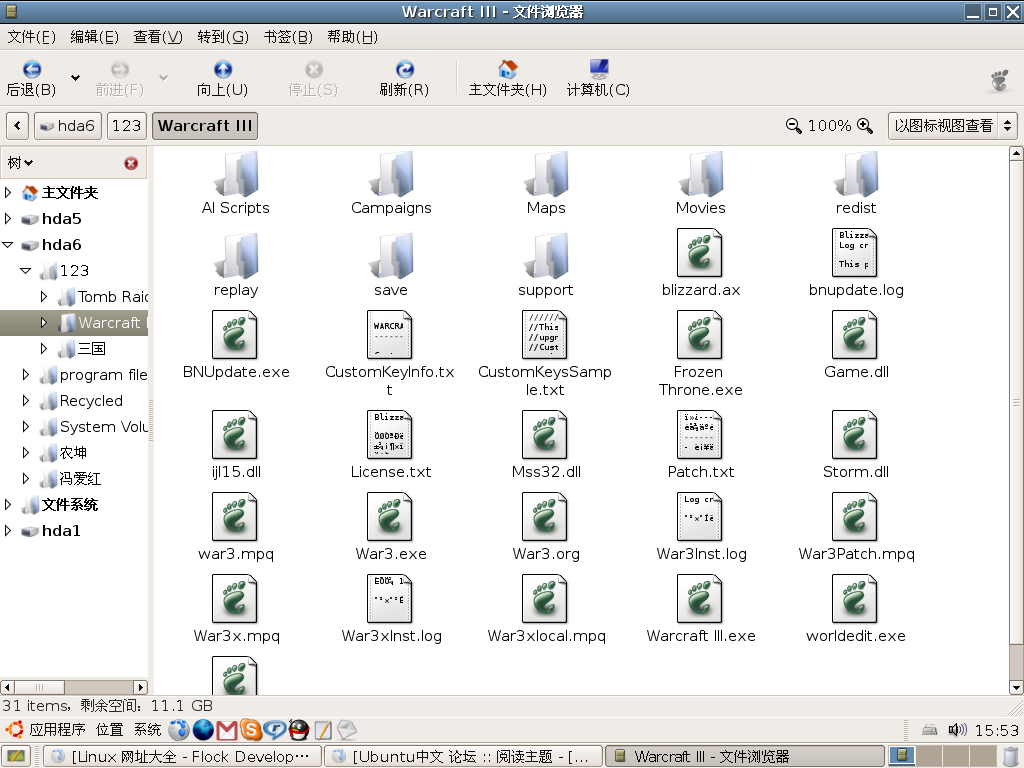Open the 以图标视图查看 view selector
Viewport: 1024px width, 768px height.
(x=952, y=125)
